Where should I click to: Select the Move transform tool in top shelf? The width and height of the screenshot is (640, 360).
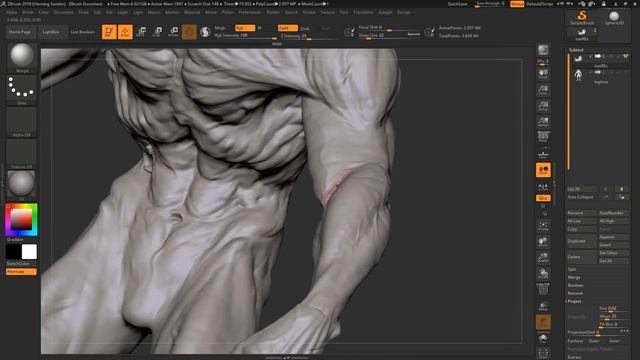pyautogui.click(x=141, y=32)
